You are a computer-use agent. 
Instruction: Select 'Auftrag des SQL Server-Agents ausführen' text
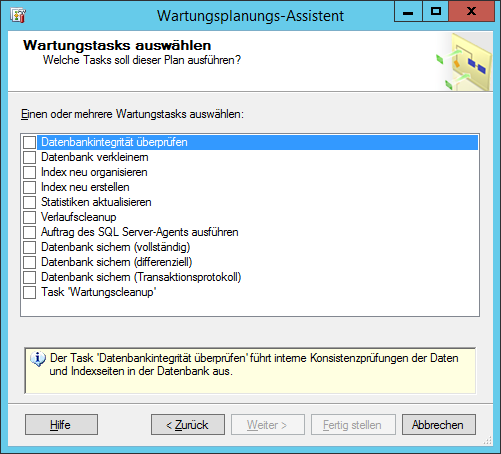tap(140, 232)
